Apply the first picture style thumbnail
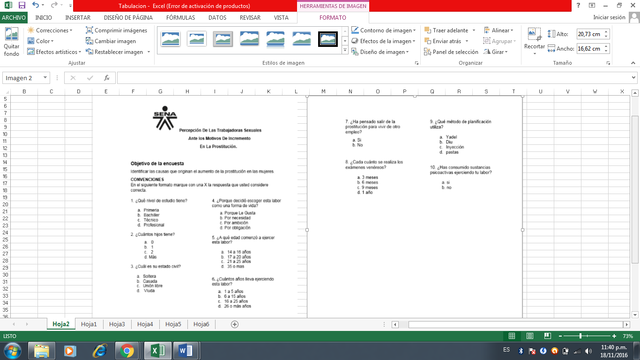Viewport: 640px width, 360px height. point(170,39)
